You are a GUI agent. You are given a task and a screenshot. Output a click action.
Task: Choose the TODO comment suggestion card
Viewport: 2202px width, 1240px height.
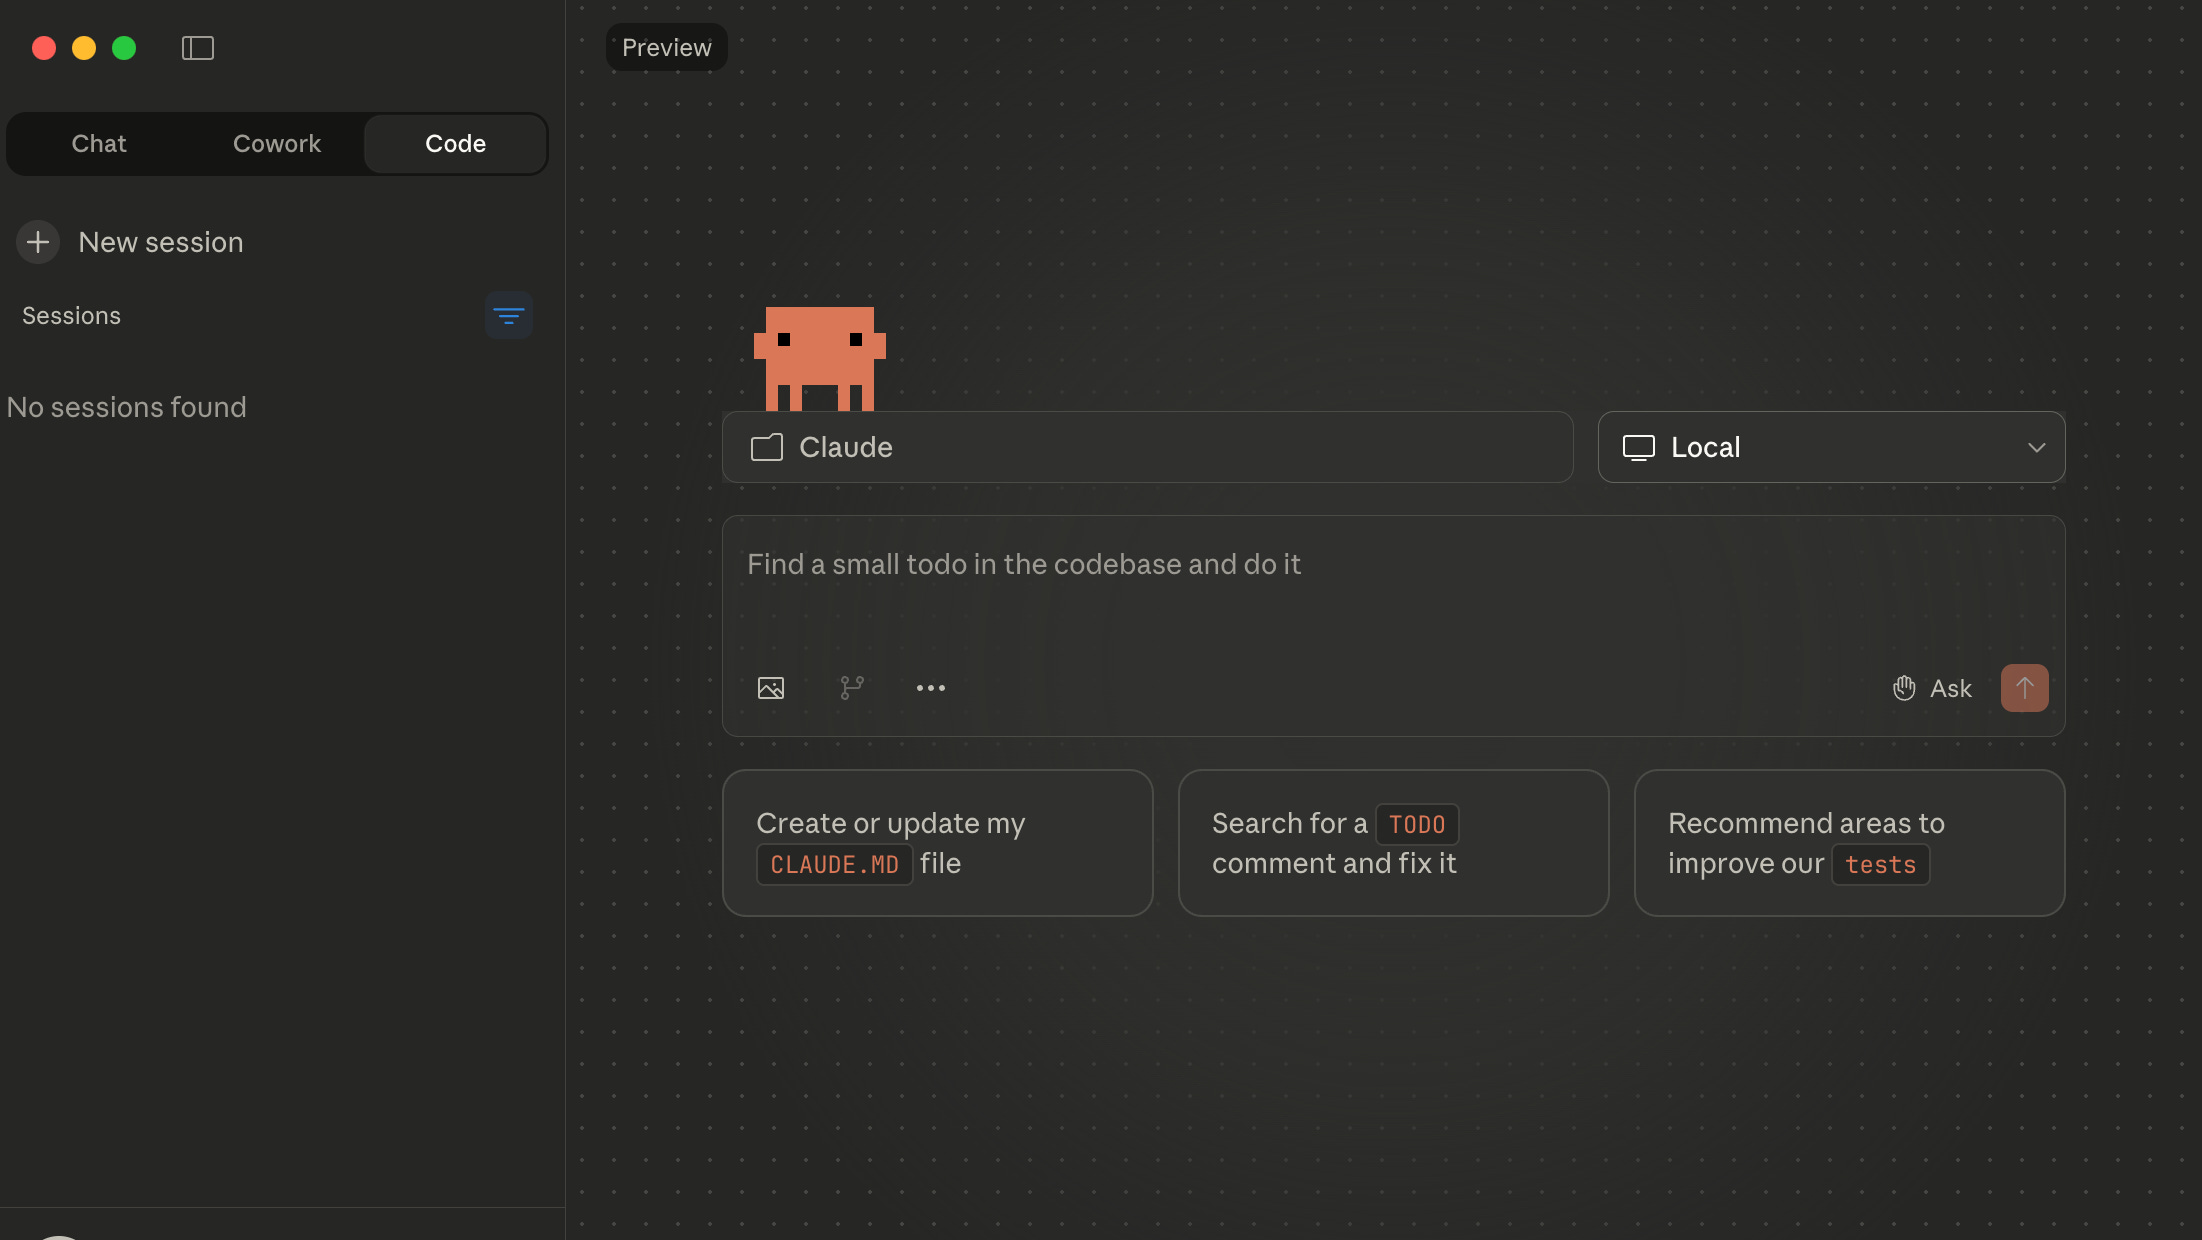(1393, 843)
